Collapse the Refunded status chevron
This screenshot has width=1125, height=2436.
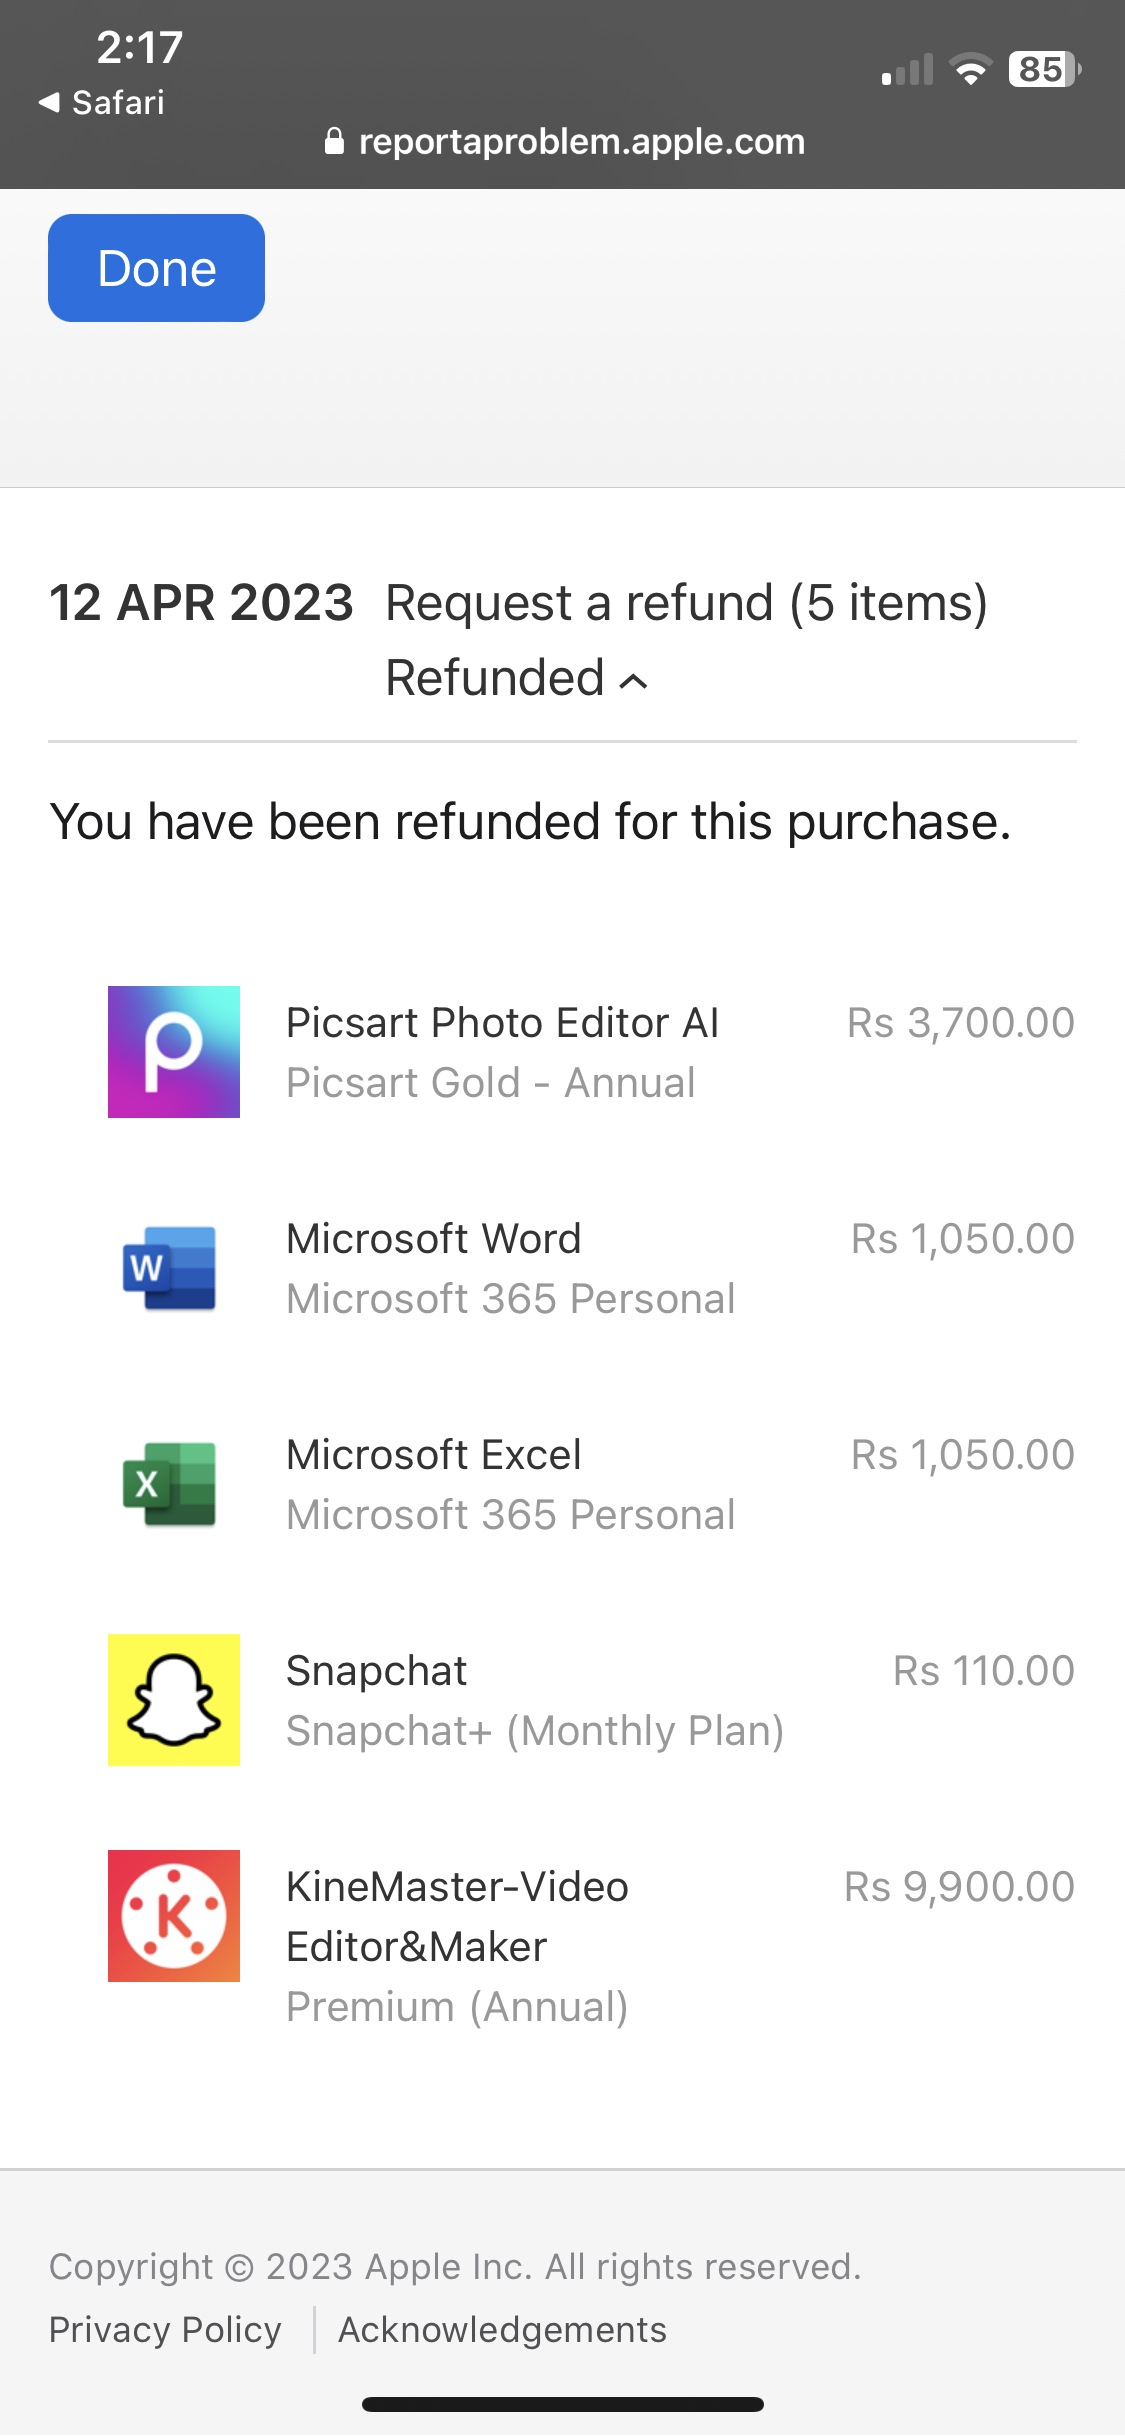633,681
